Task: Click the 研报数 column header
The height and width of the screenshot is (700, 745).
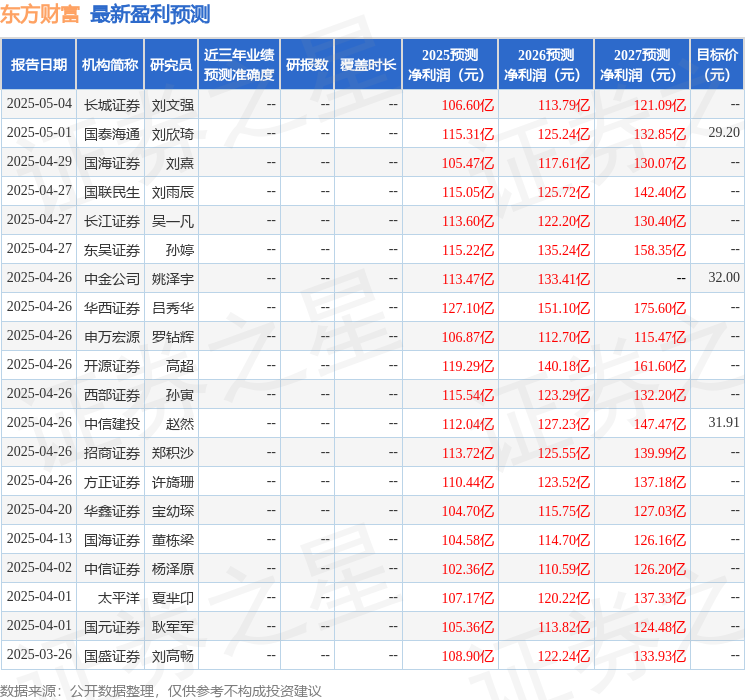Action: pyautogui.click(x=307, y=65)
